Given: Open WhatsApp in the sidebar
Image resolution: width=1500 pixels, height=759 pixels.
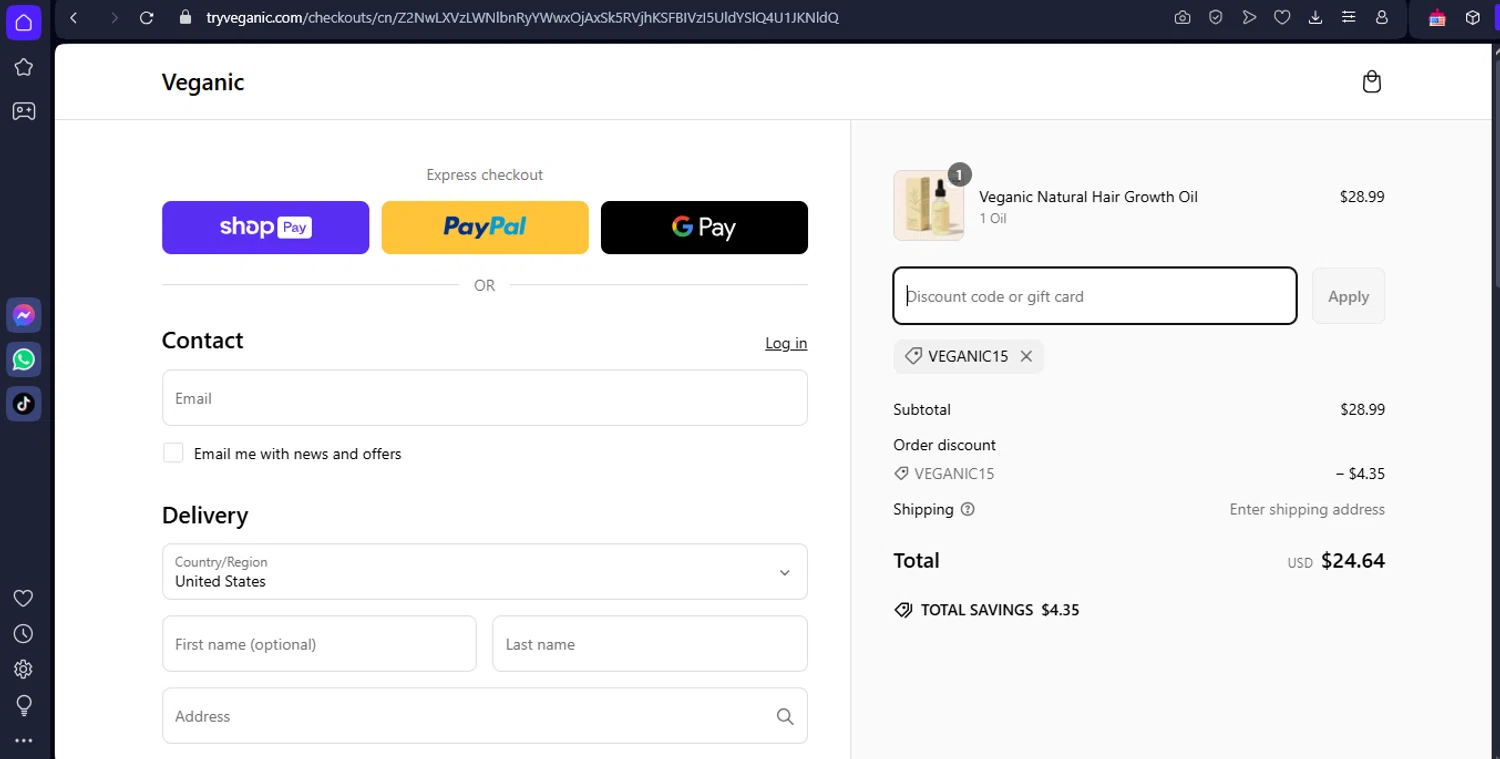Looking at the screenshot, I should click(24, 359).
